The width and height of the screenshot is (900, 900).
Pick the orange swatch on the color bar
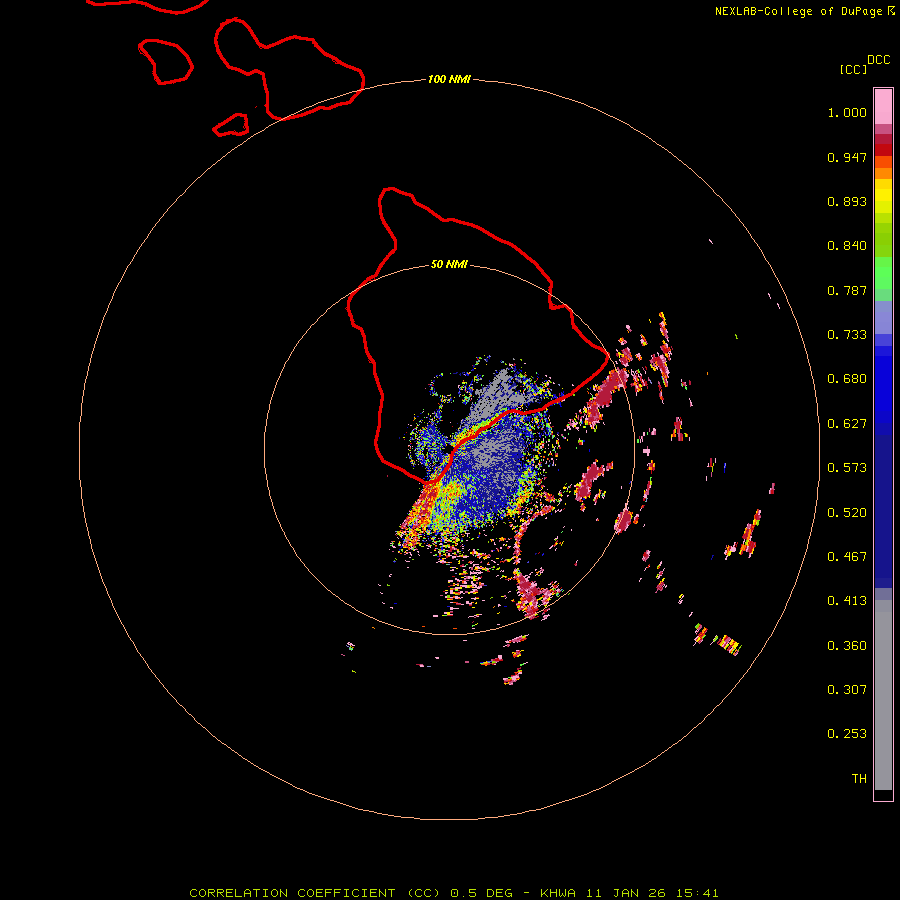(x=883, y=173)
